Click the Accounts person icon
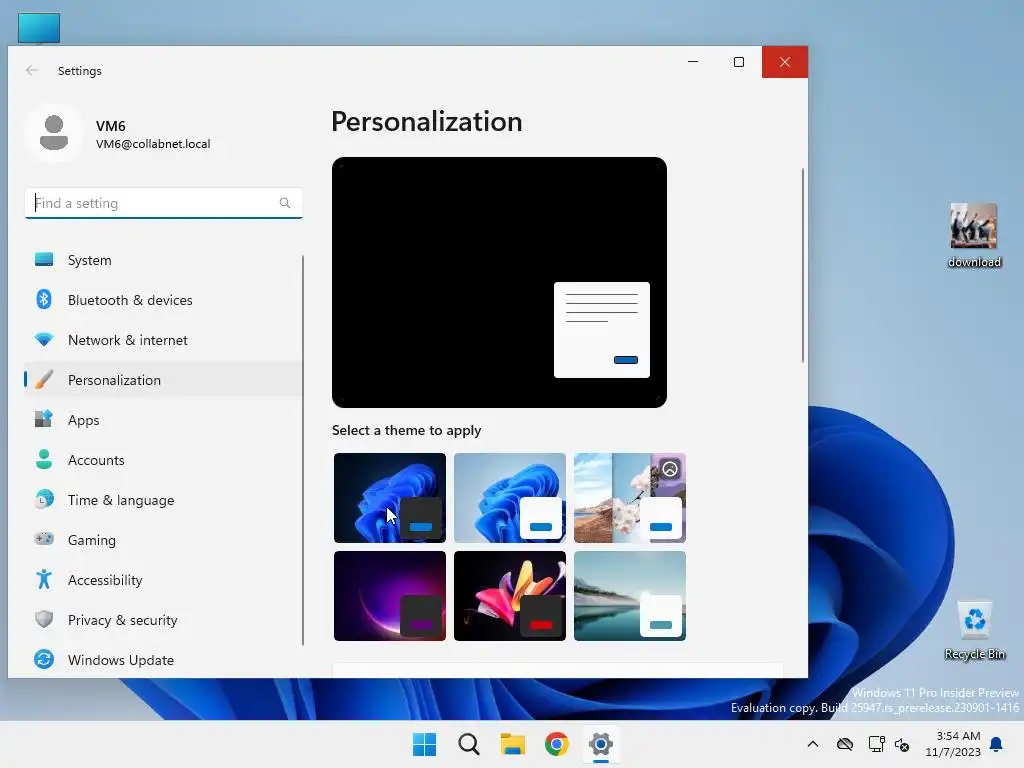 pos(44,459)
